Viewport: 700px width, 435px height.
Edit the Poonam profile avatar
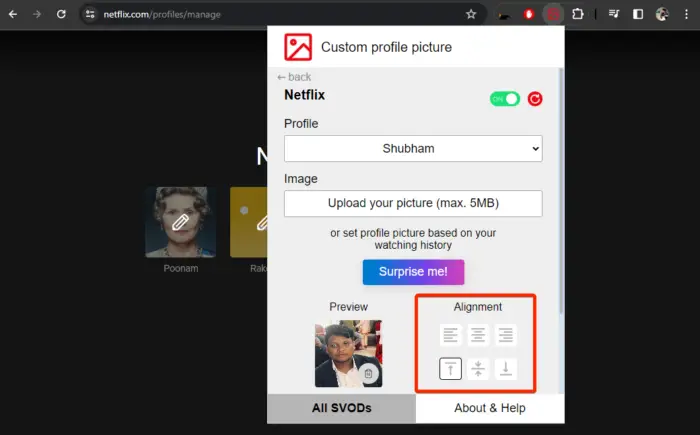(180, 222)
